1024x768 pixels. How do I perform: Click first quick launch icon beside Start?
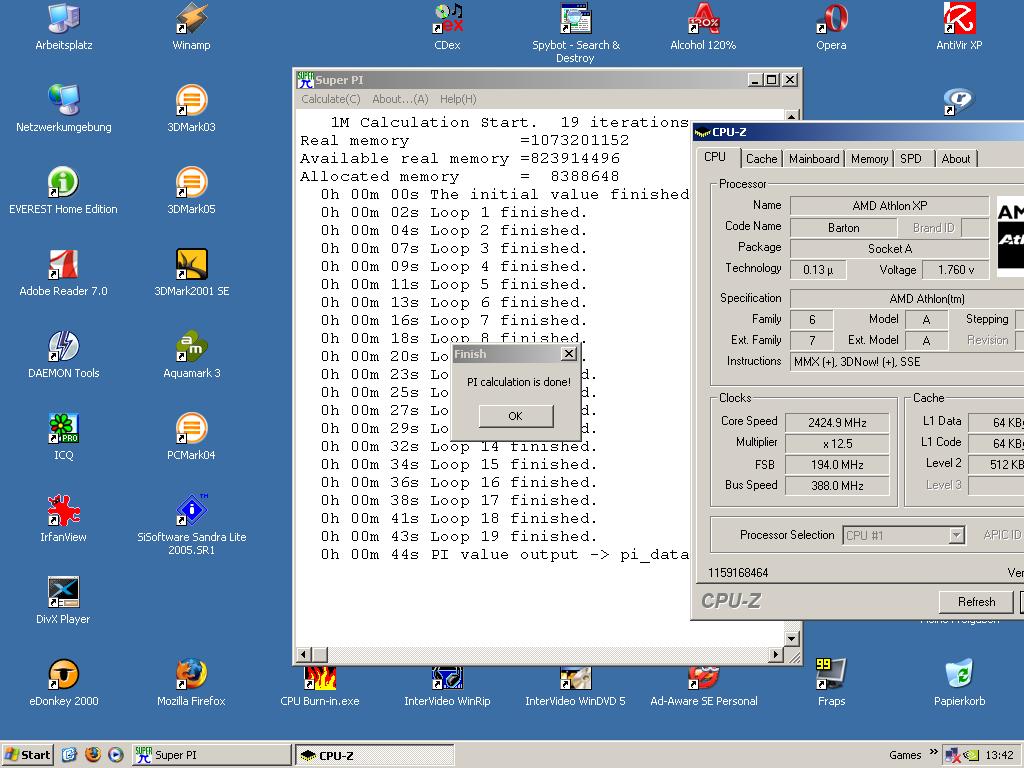(69, 755)
